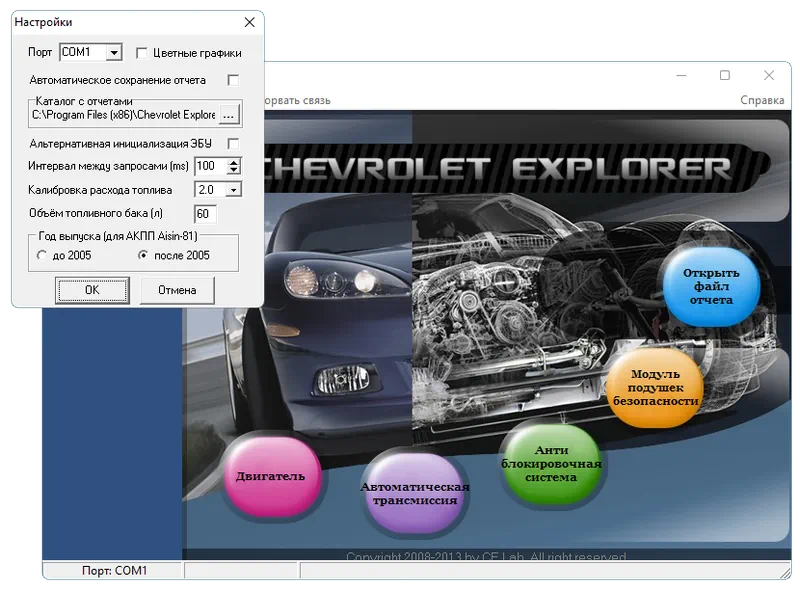The image size is (800, 591).
Task: Expand the Порт COM1 dropdown
Action: pyautogui.click(x=114, y=53)
